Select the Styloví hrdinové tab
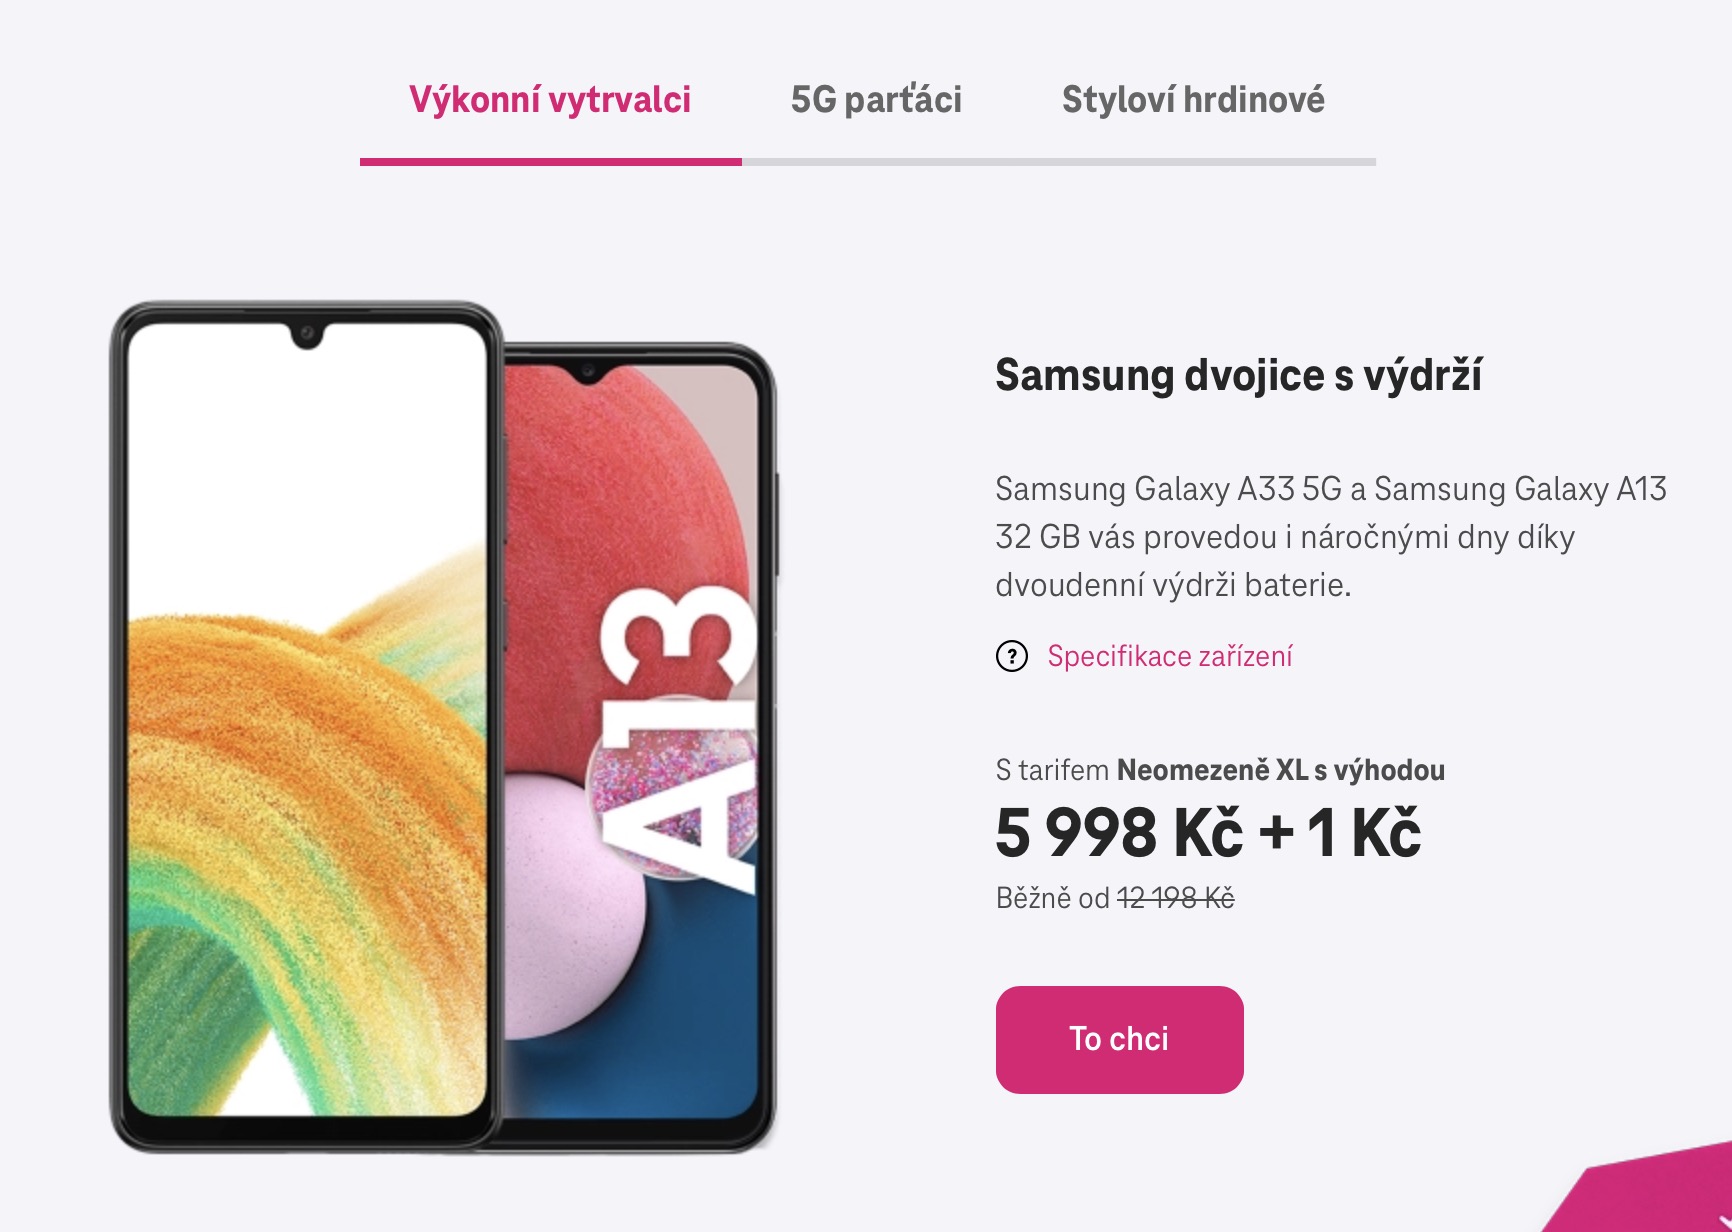The height and width of the screenshot is (1232, 1732). click(1193, 100)
